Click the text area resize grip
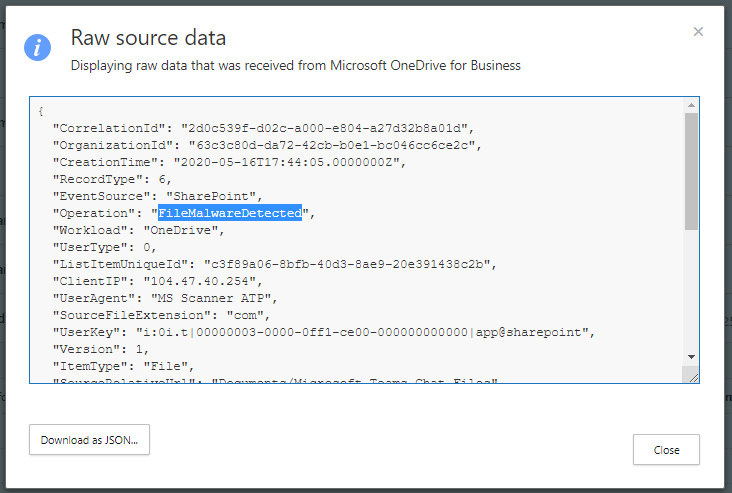This screenshot has width=732, height=493. pos(691,376)
